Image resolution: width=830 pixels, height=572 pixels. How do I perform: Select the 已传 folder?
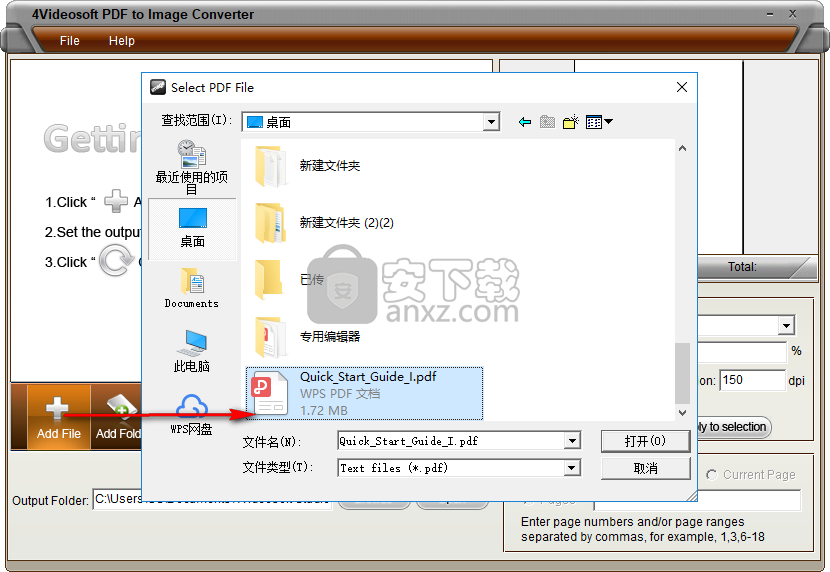[x=289, y=279]
